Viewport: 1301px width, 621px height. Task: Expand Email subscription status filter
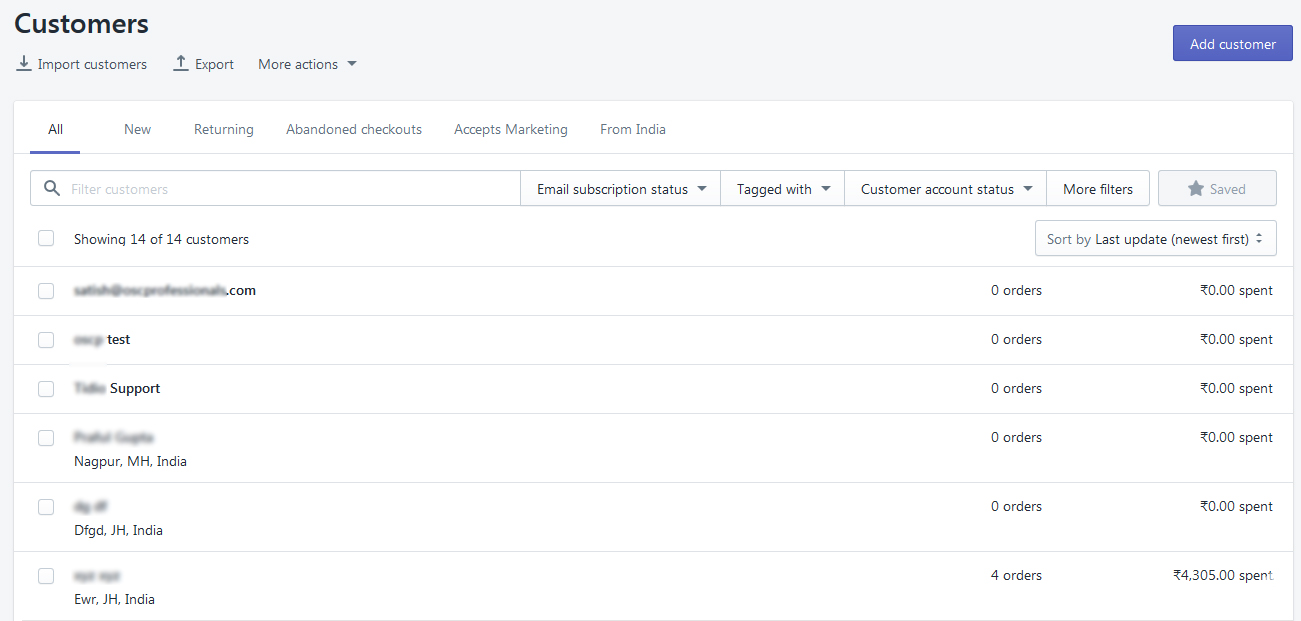[621, 189]
